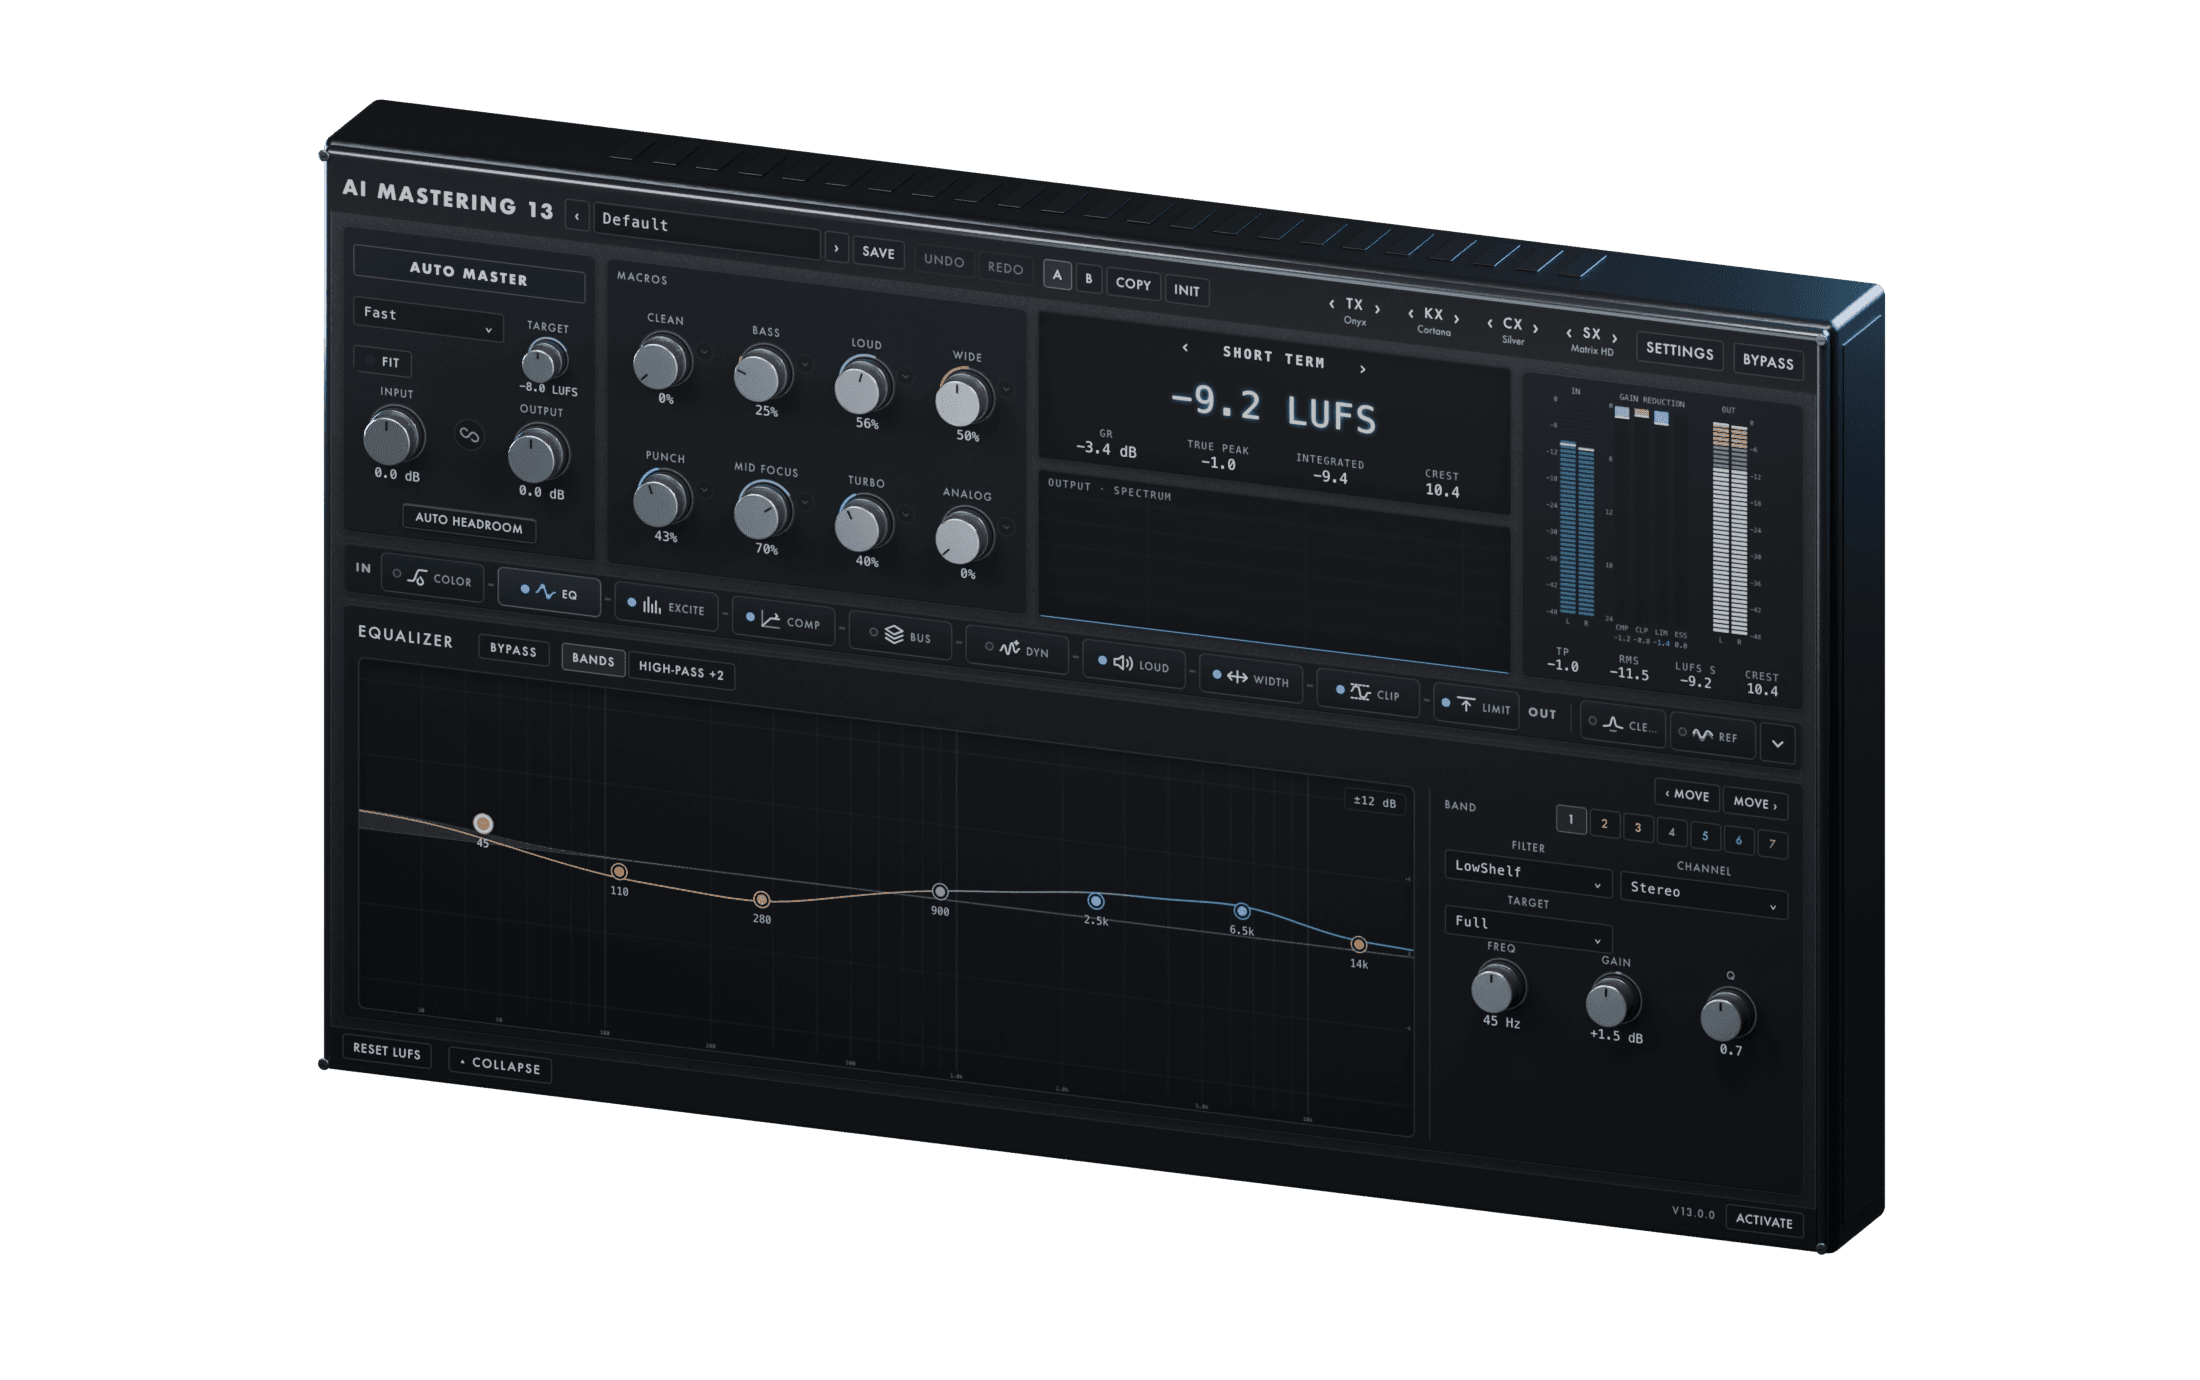This screenshot has height=1380, width=2200.
Task: Click the Save button
Action: tap(878, 253)
